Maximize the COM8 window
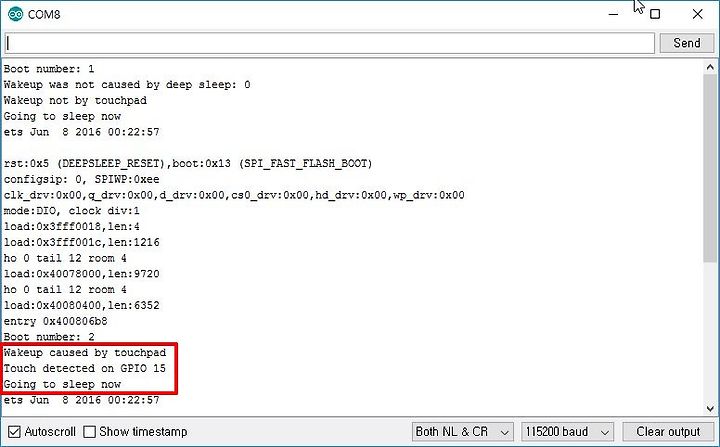 (655, 14)
